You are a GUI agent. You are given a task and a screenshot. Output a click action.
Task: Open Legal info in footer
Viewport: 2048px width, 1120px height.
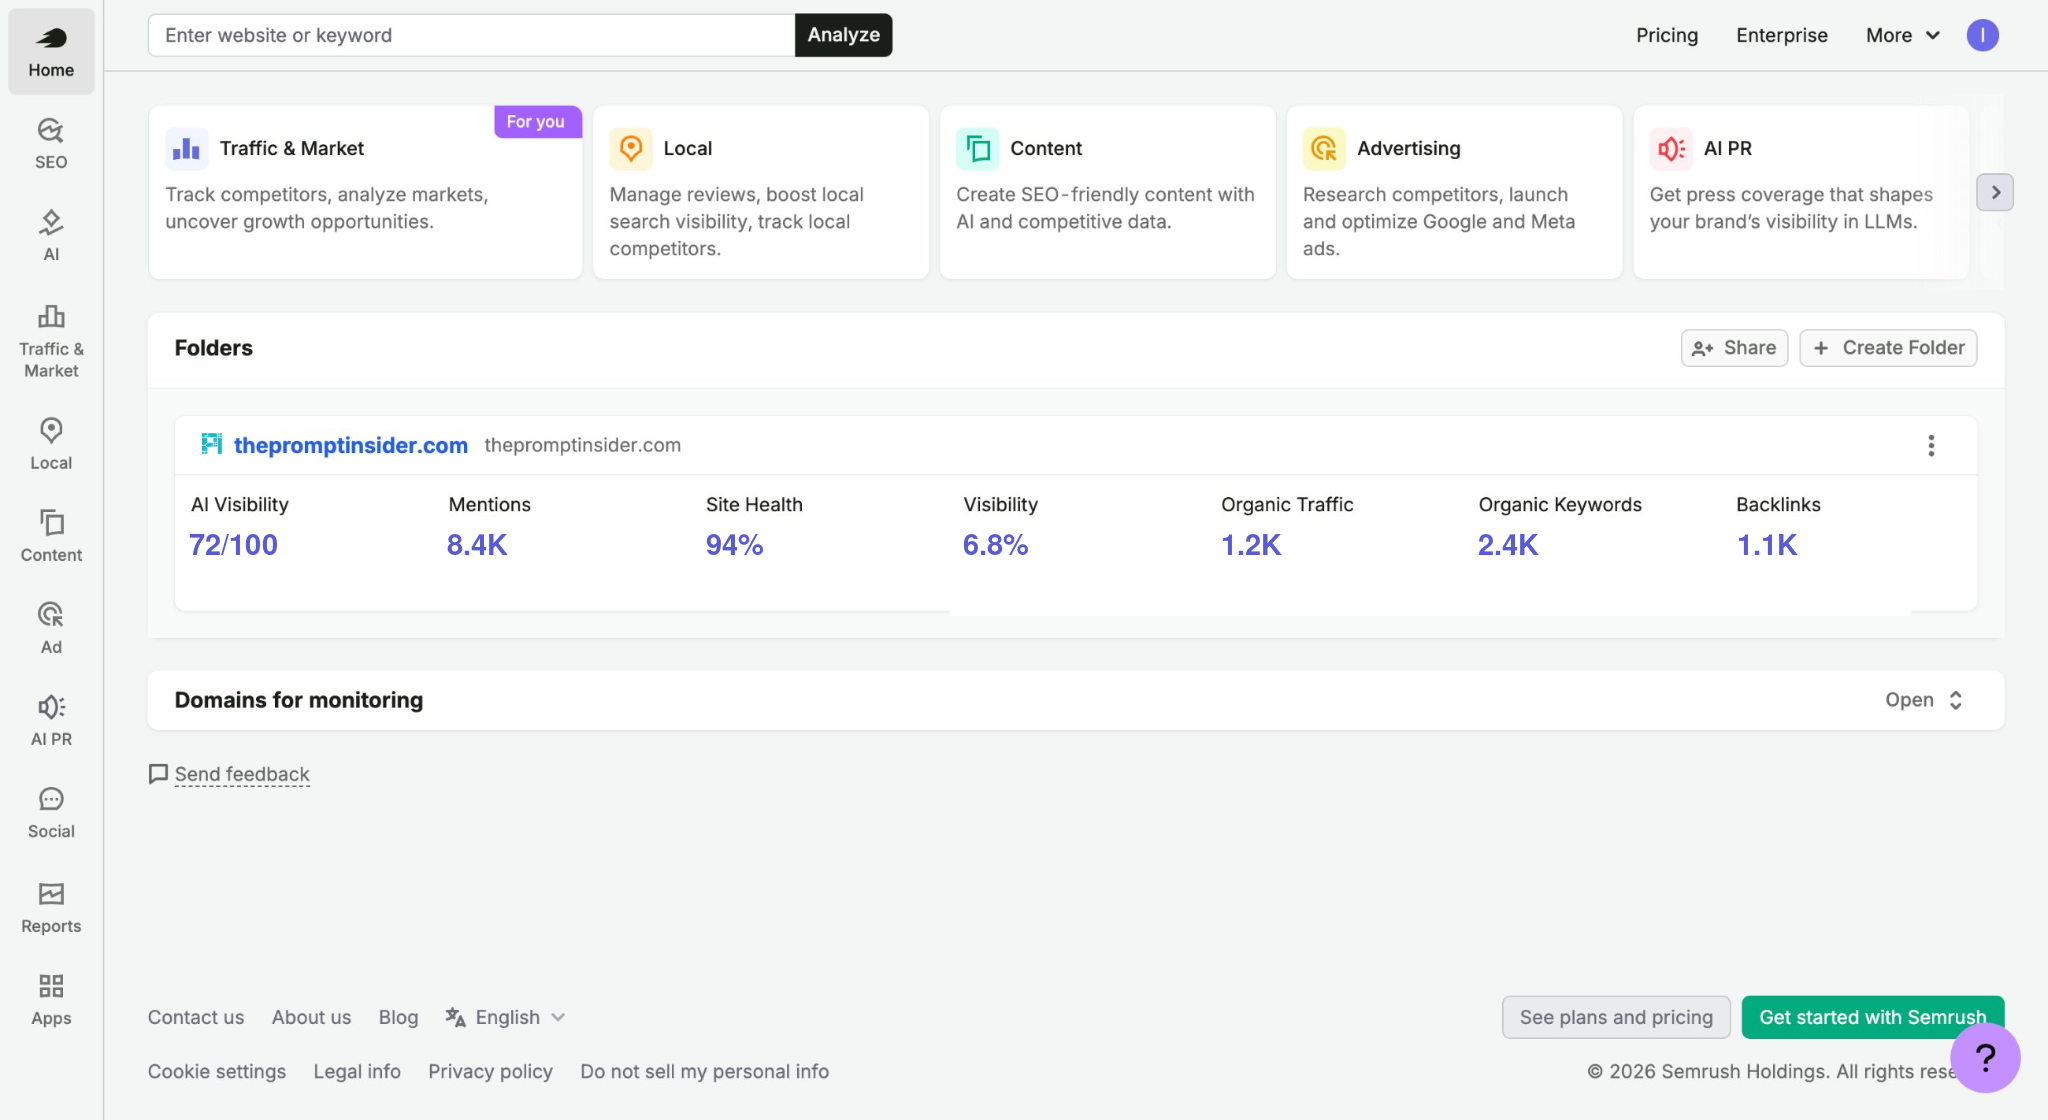click(357, 1071)
